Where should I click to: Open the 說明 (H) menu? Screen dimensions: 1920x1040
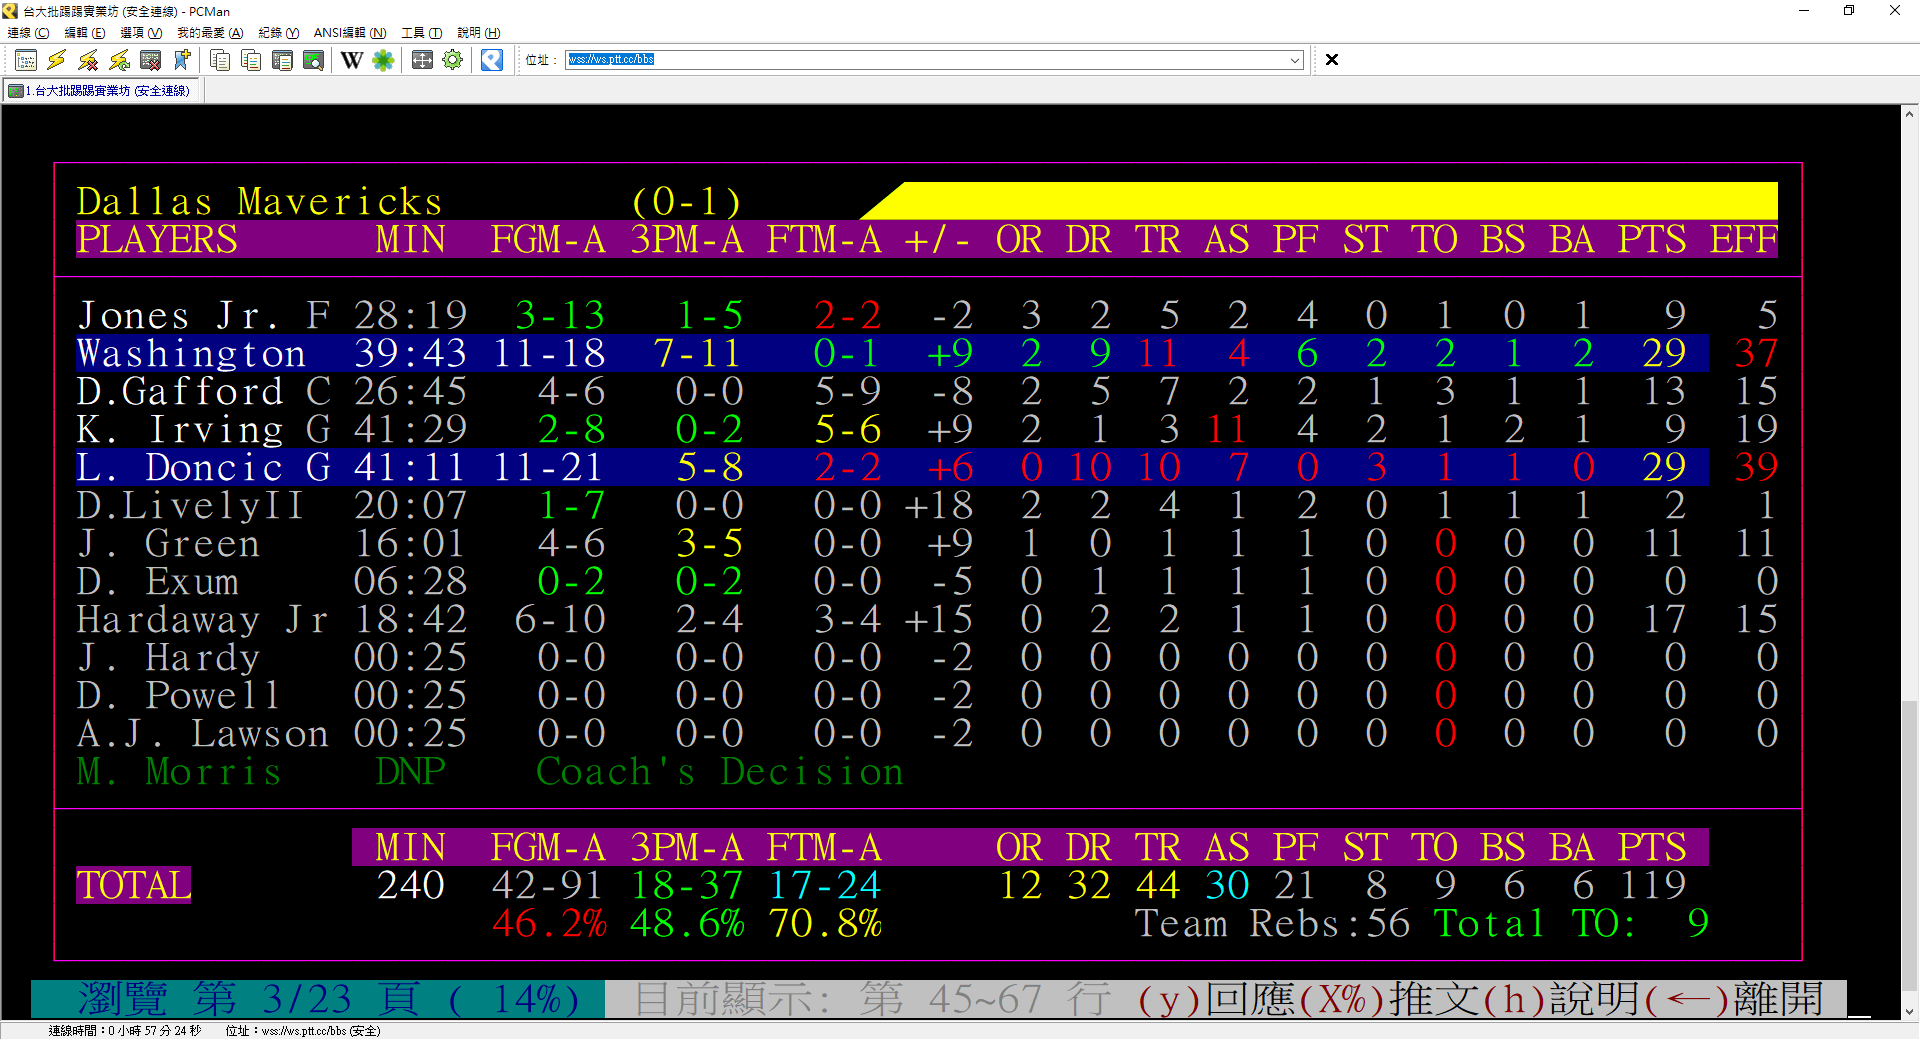(x=479, y=33)
